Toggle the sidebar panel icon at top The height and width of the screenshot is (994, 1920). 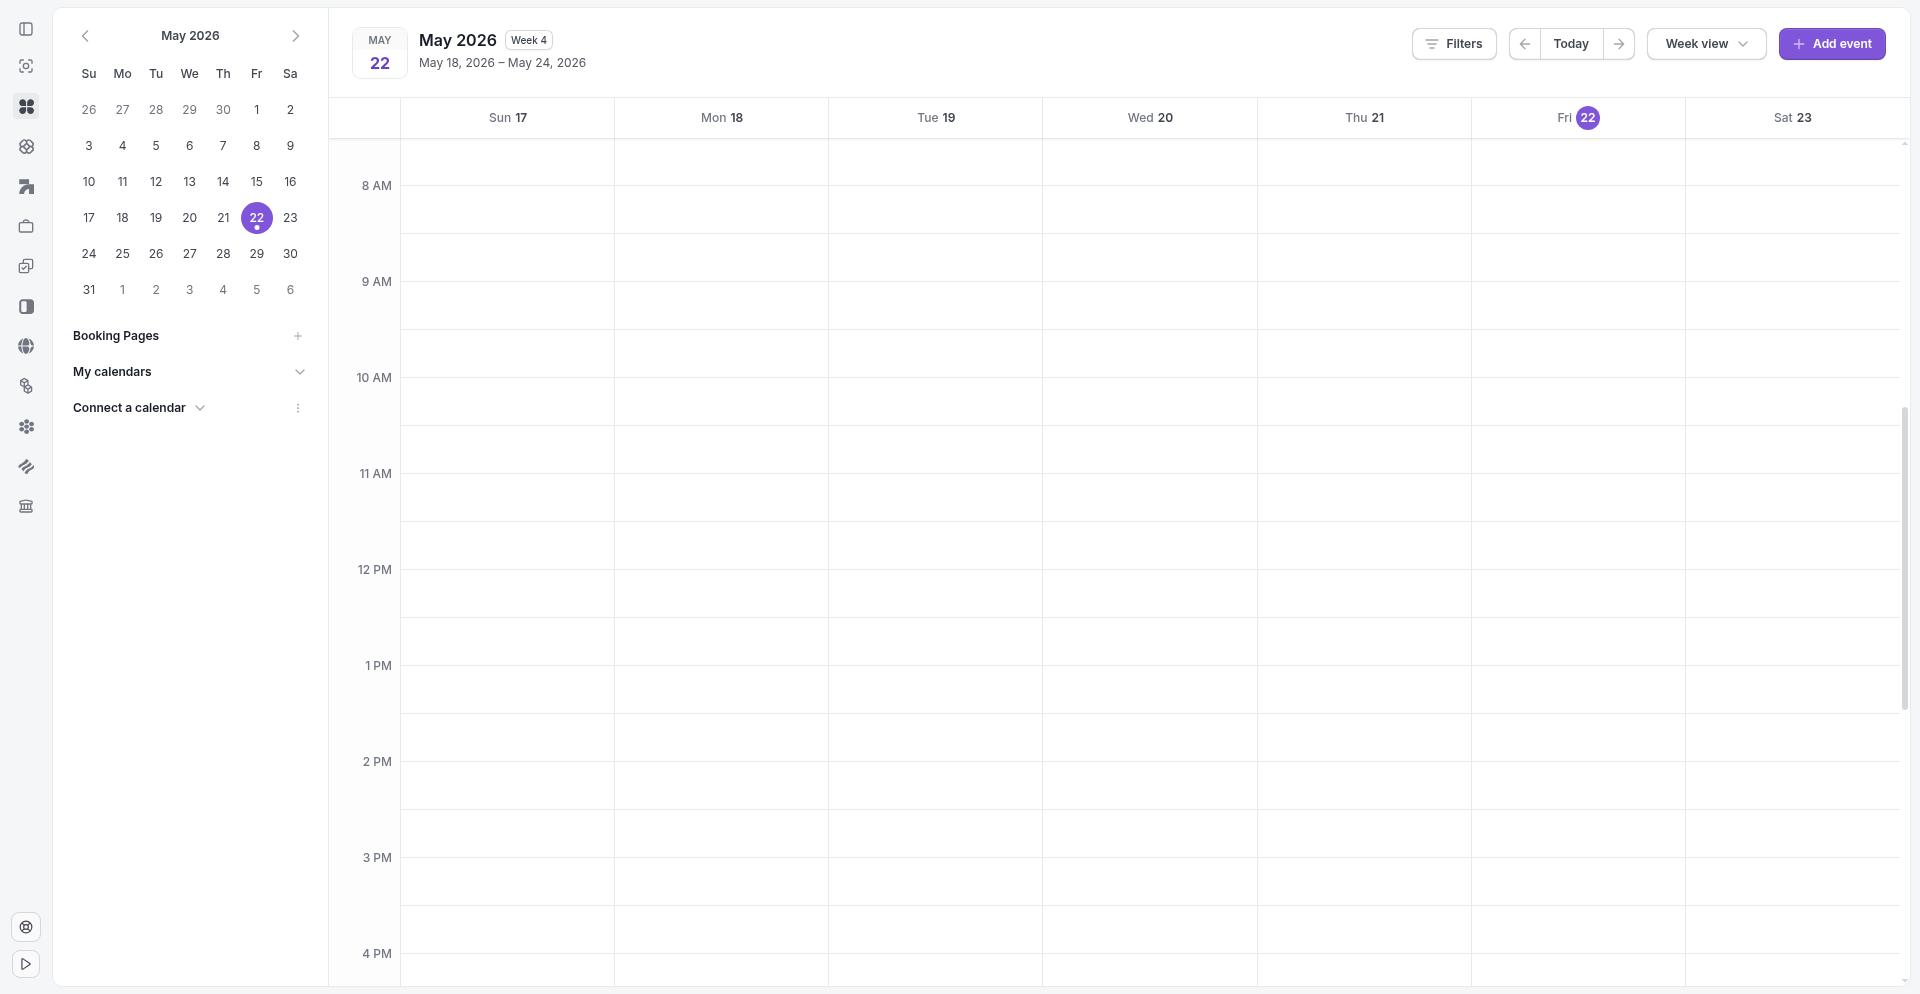(26, 29)
